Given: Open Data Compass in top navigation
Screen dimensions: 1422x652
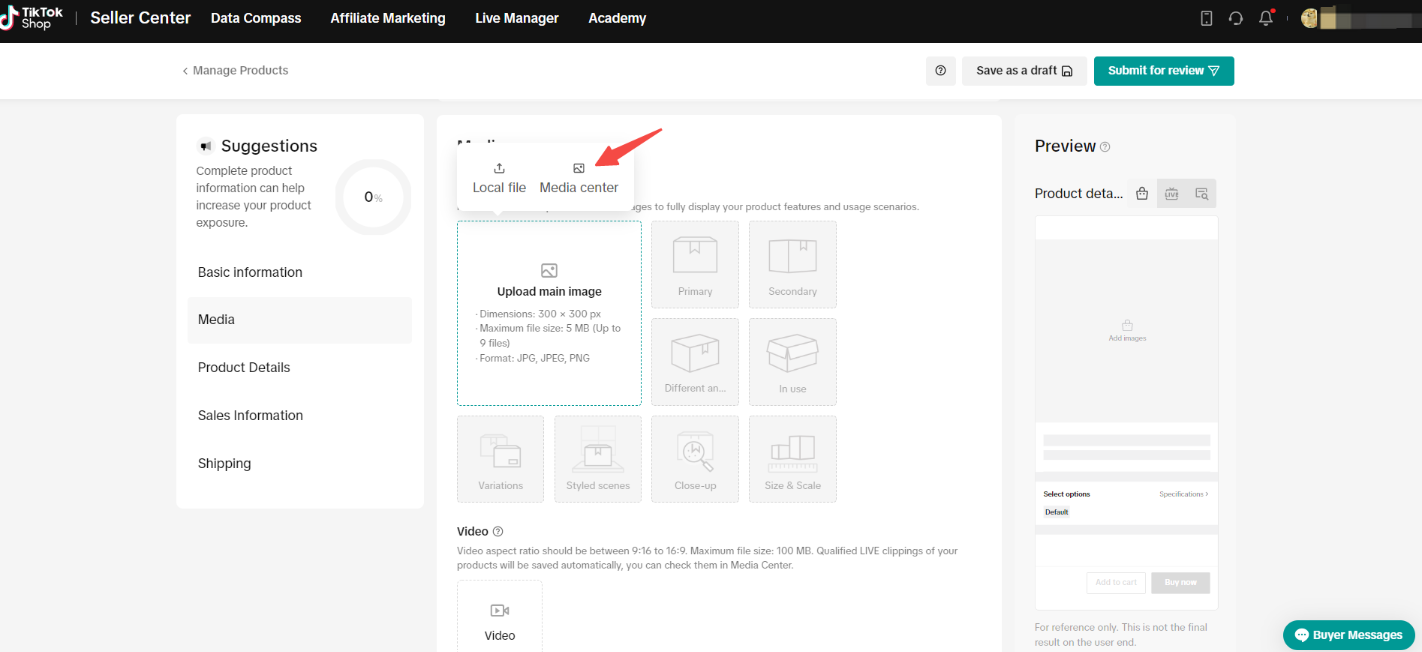Looking at the screenshot, I should [x=256, y=18].
